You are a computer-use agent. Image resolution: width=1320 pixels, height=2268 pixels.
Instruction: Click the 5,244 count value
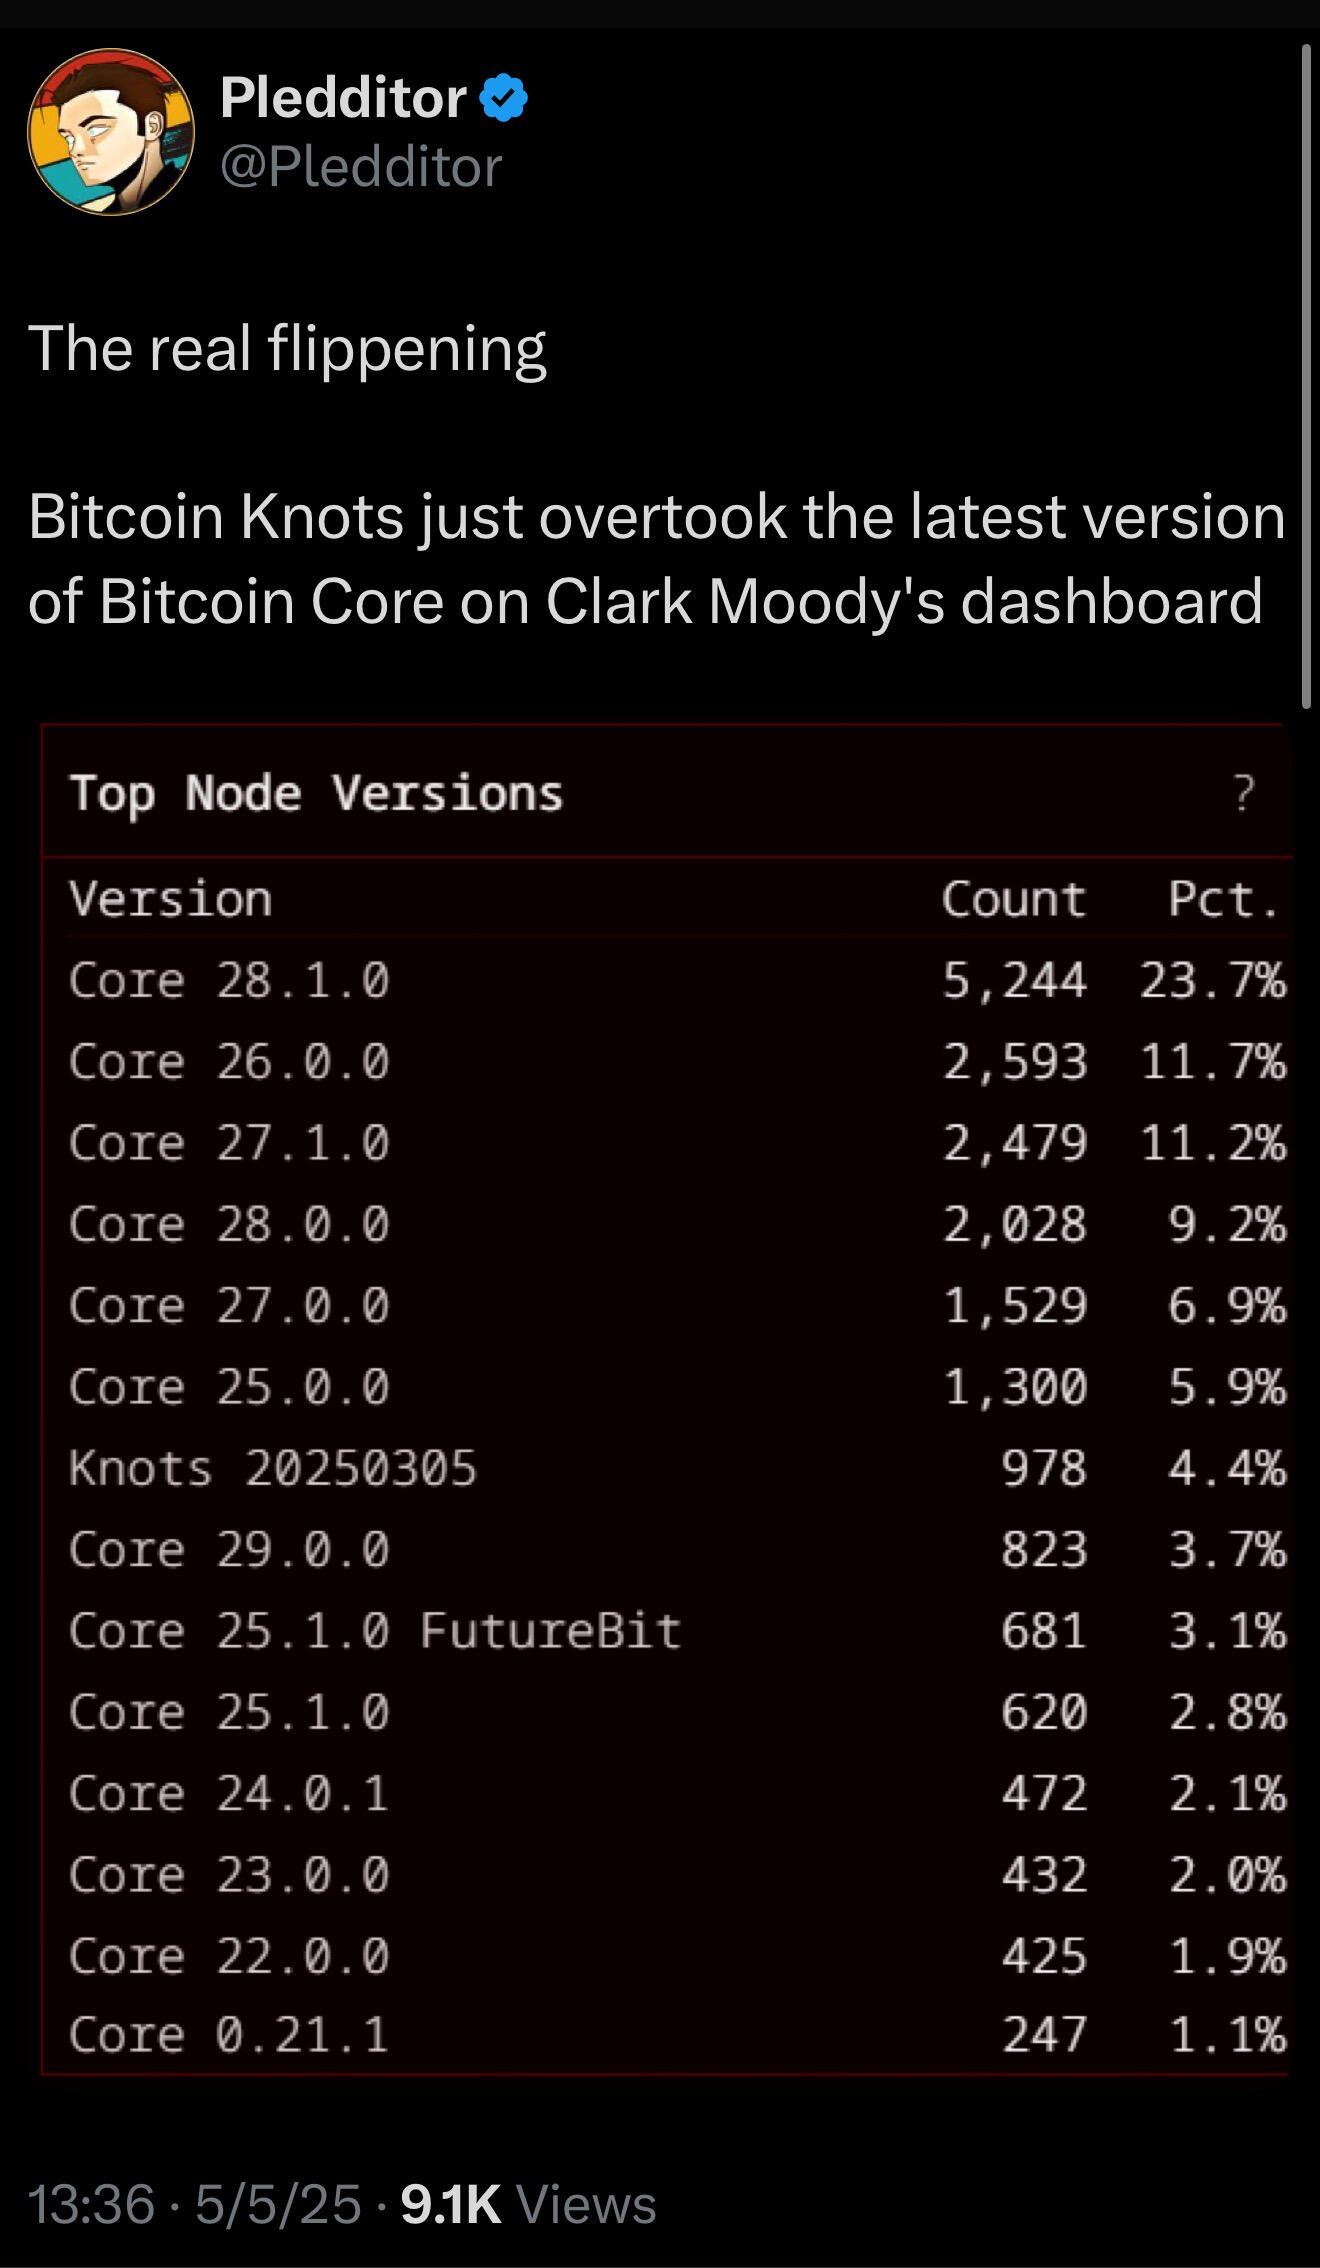click(x=1014, y=980)
